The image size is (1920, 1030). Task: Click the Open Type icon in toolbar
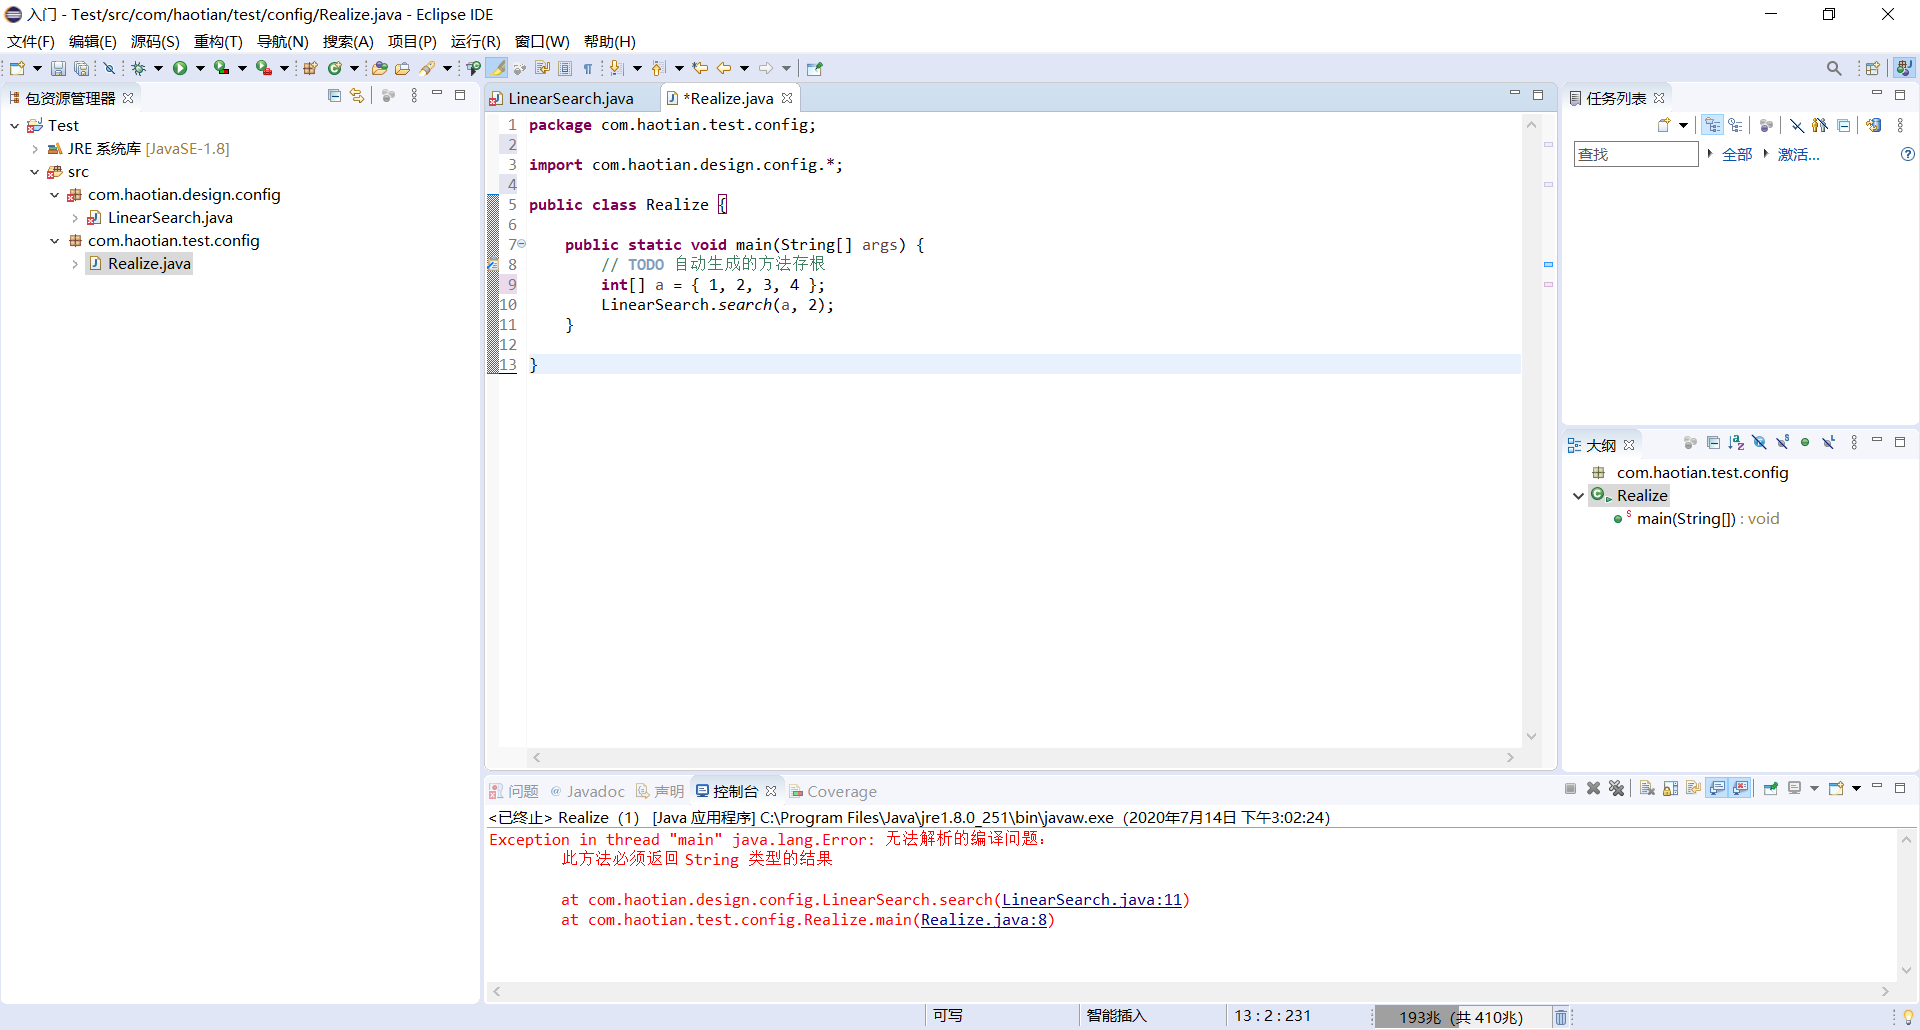(379, 68)
